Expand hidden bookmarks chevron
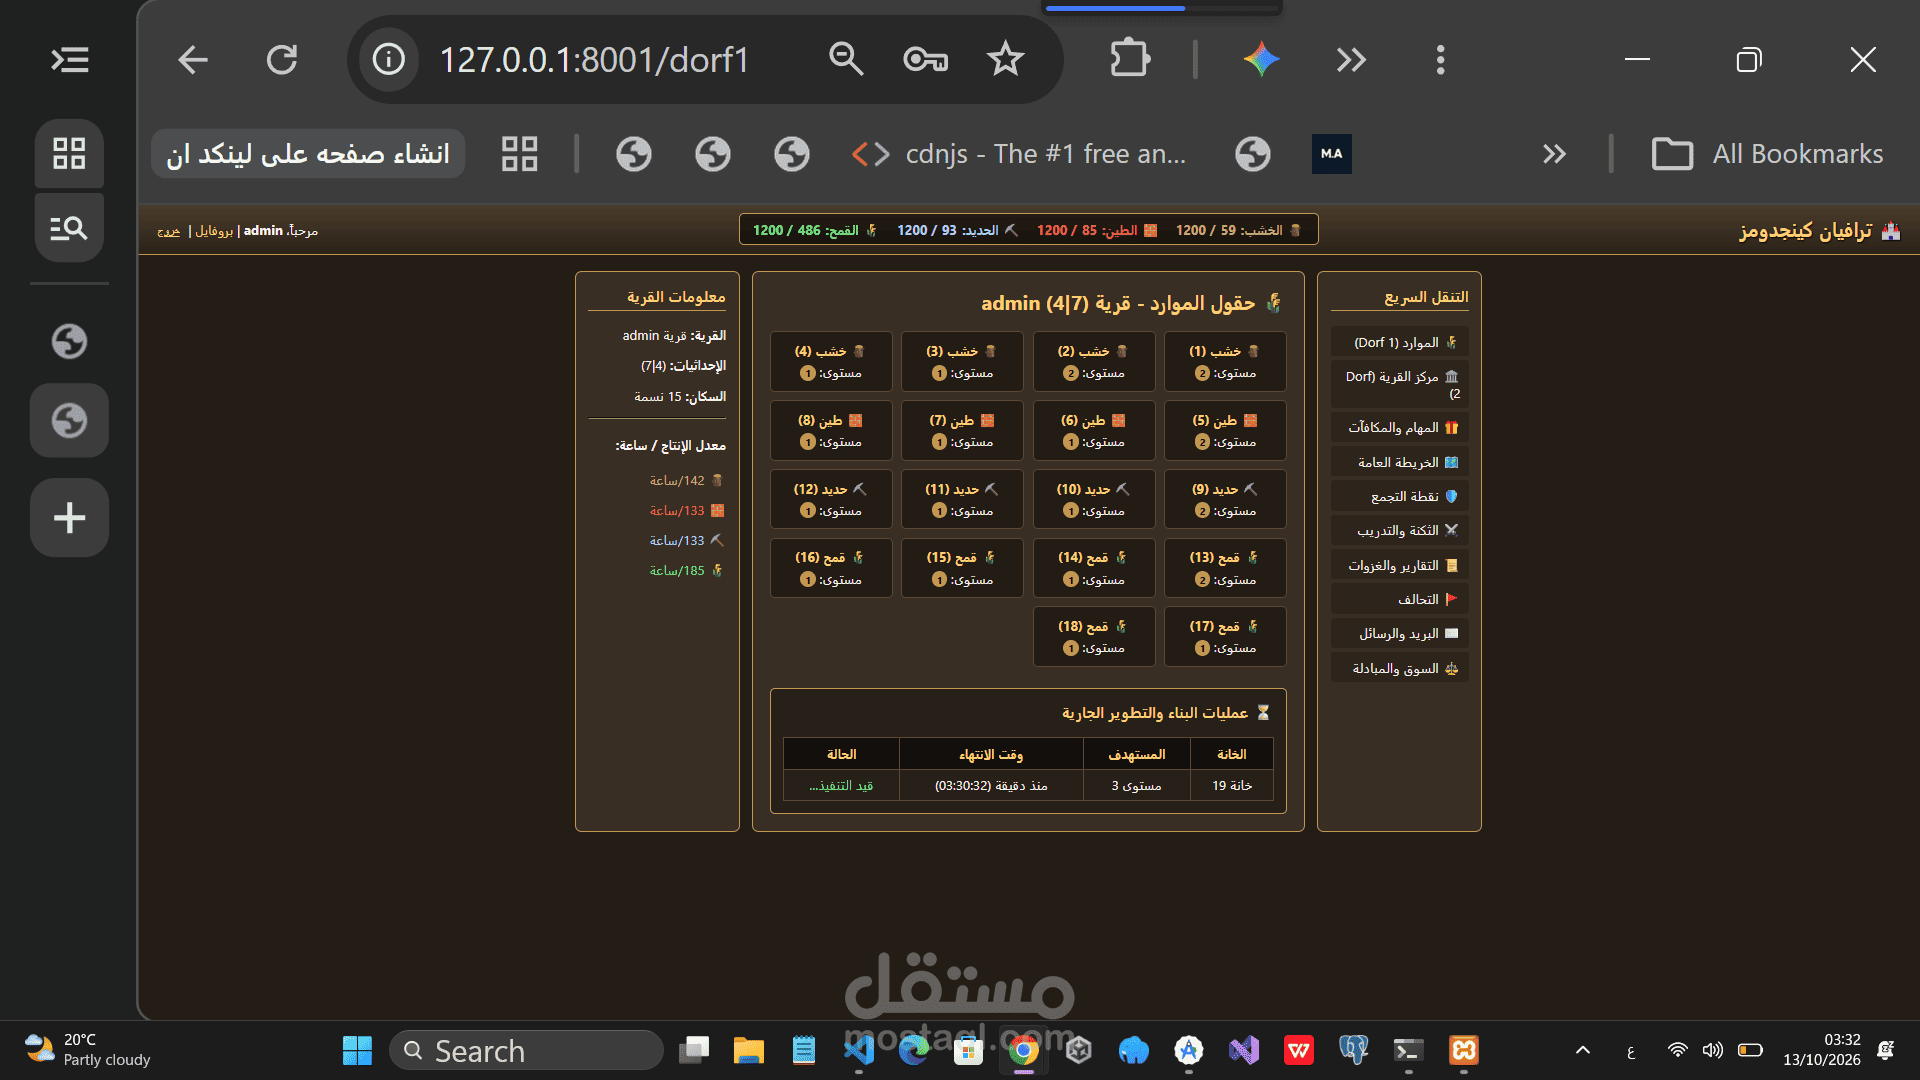Screen dimensions: 1920x1080 (1553, 154)
